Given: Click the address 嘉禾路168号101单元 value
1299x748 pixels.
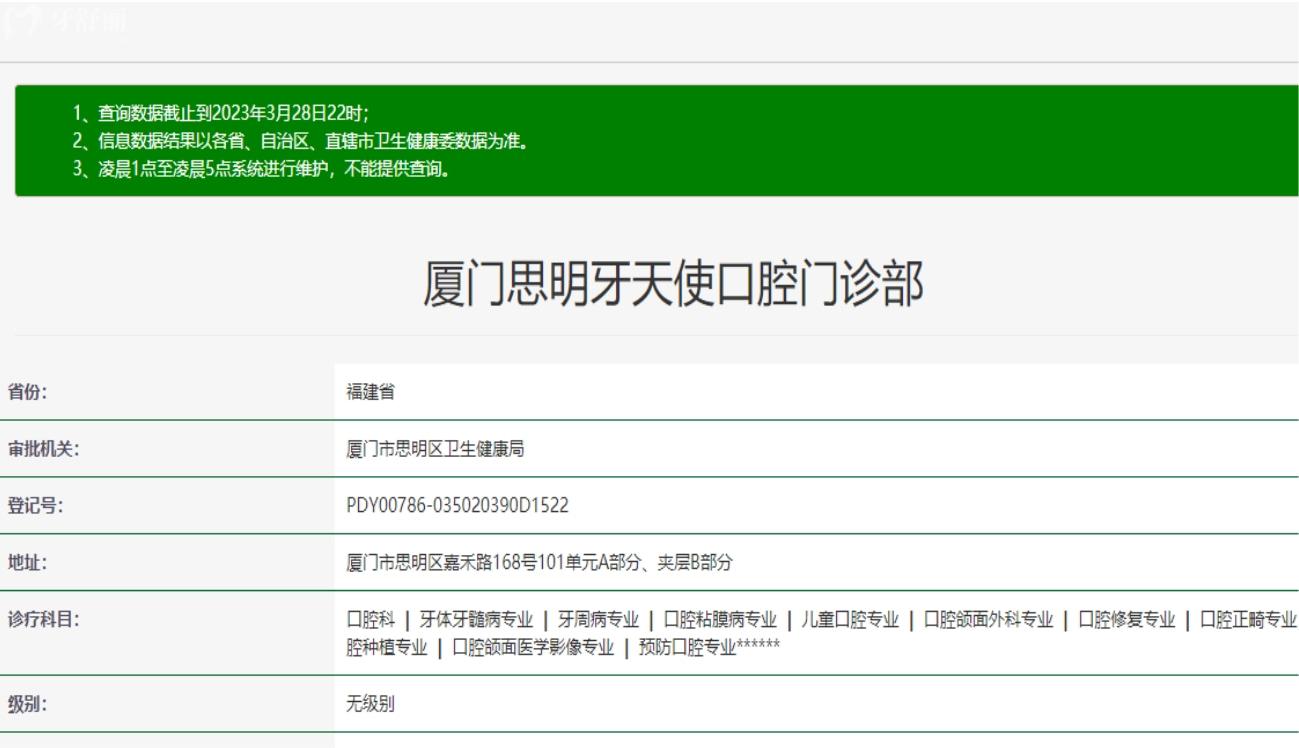Looking at the screenshot, I should click(539, 563).
